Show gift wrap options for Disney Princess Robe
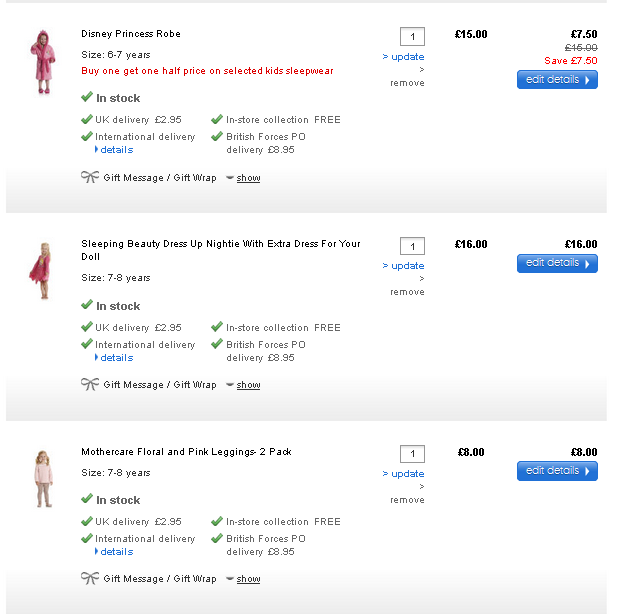The height and width of the screenshot is (614, 618). pyautogui.click(x=248, y=178)
